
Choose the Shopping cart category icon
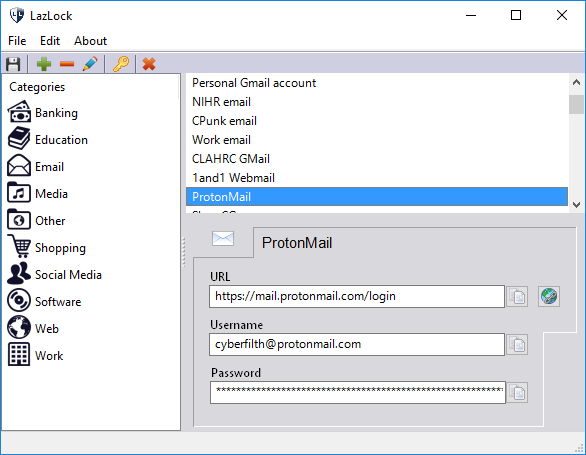click(x=19, y=246)
